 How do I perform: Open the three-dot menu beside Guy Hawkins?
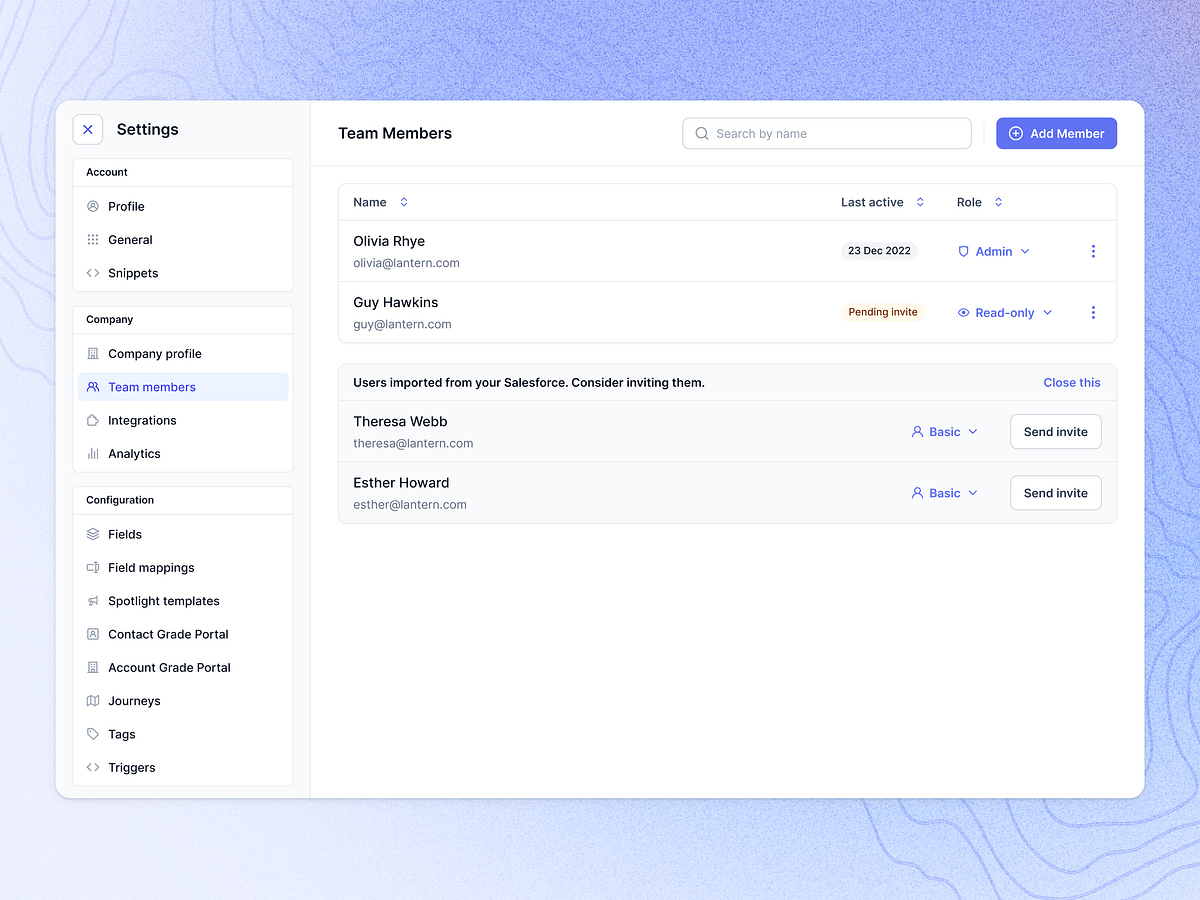click(x=1093, y=312)
